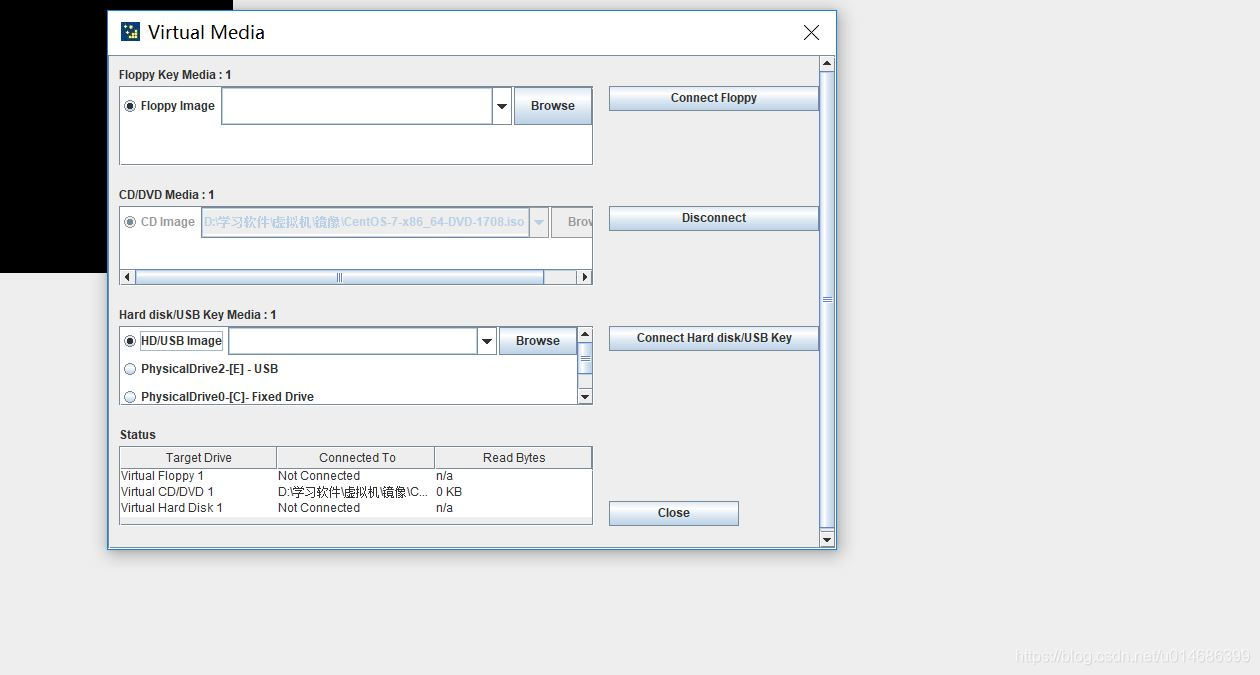This screenshot has width=1260, height=675.
Task: Click Not Connected cell for Virtual Hard Disk 1
Action: (x=355, y=508)
